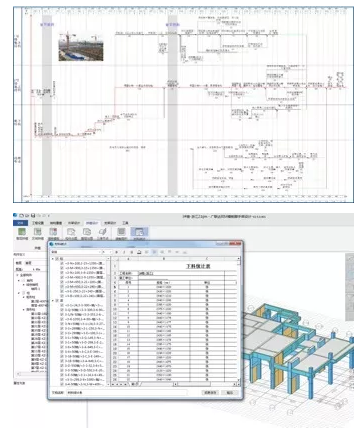Uncheck the second item under first tree group

click(x=62, y=268)
